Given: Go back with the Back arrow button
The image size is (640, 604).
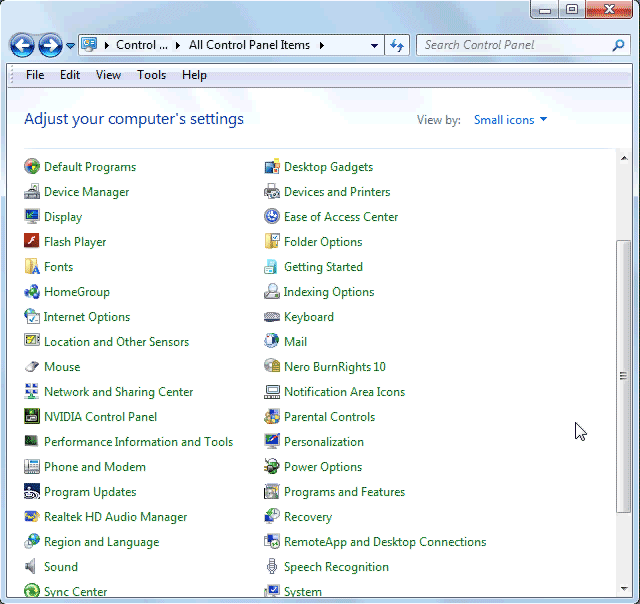Looking at the screenshot, I should coord(22,45).
